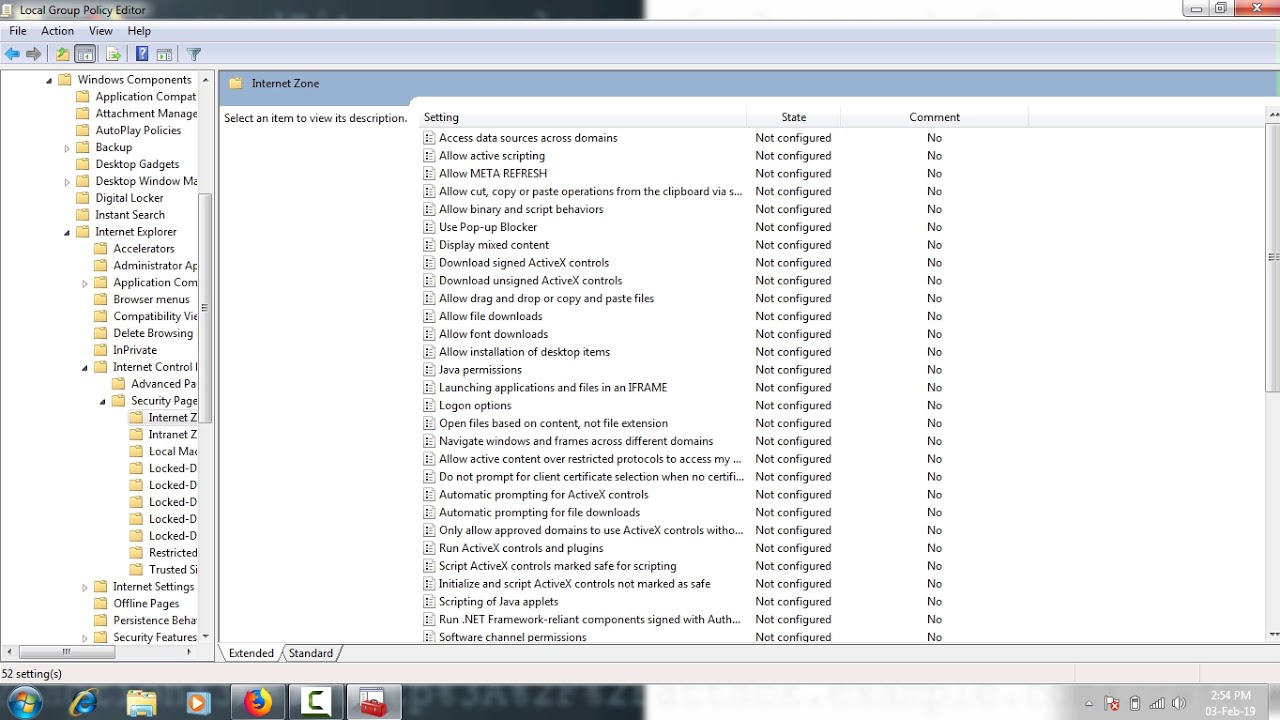
Task: Select 'Display mixed content' setting
Action: 494,245
